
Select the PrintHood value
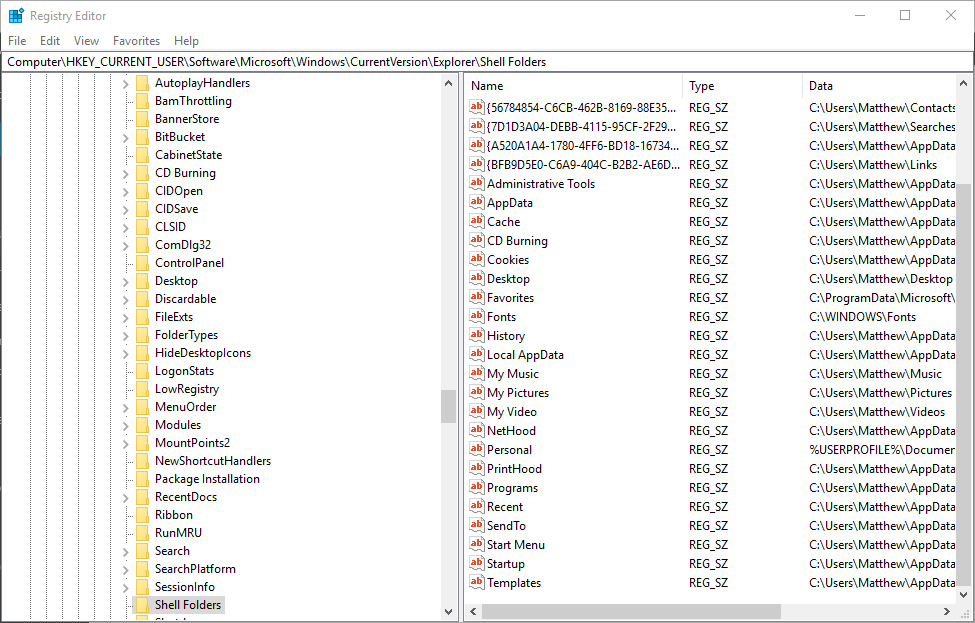514,468
